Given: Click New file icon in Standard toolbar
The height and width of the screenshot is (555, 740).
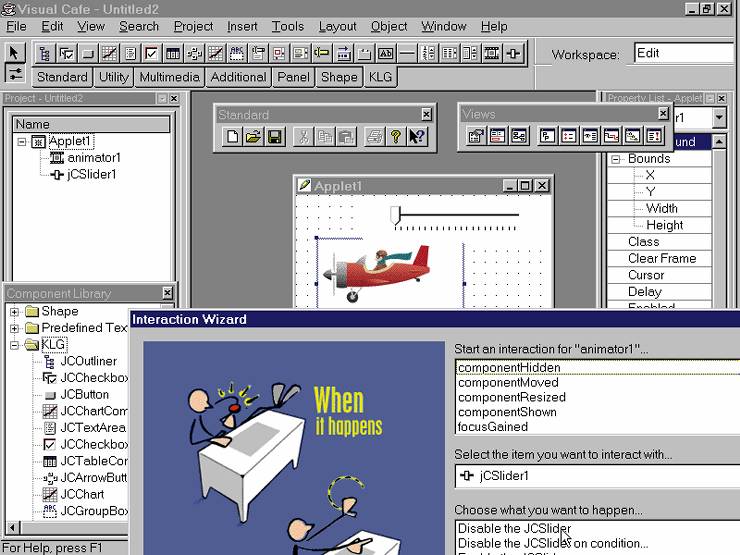Looking at the screenshot, I should 232,137.
